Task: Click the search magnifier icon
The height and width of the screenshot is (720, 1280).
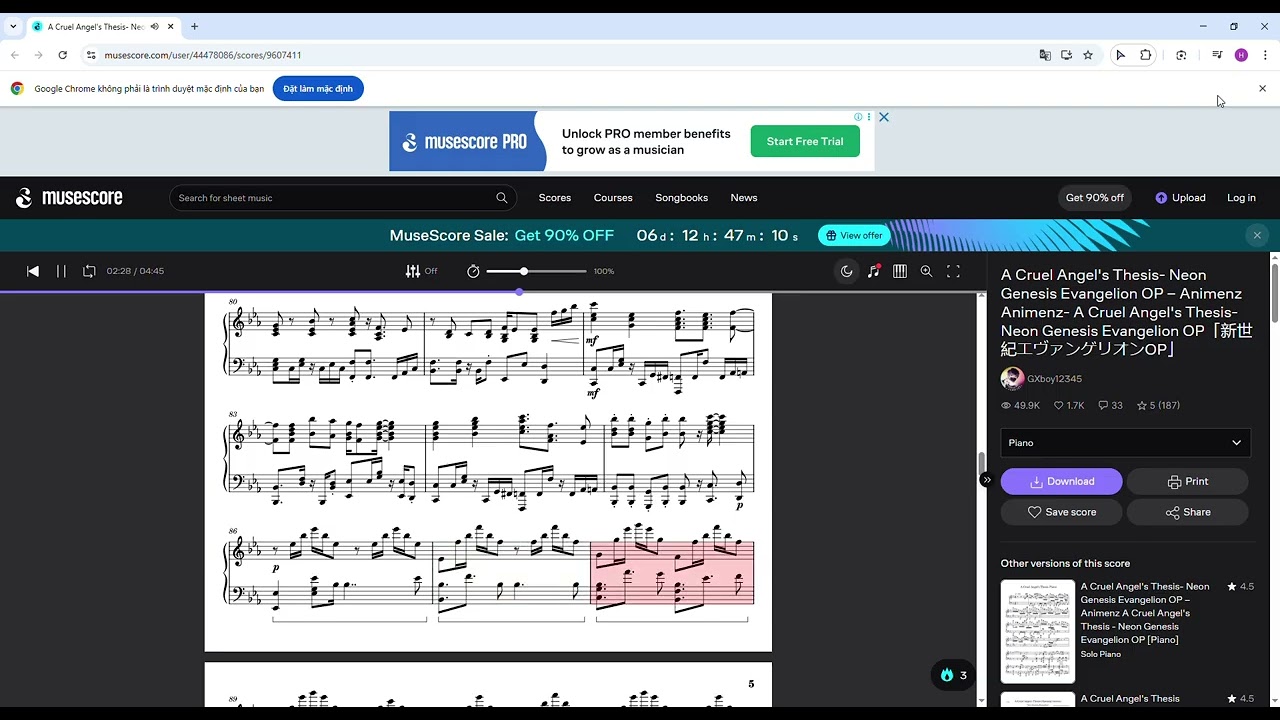Action: (x=502, y=198)
